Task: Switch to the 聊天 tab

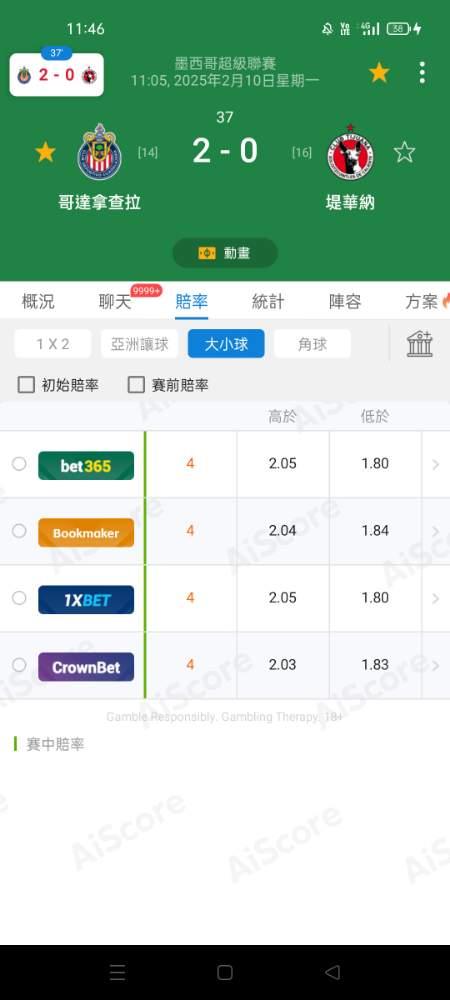Action: click(x=115, y=302)
